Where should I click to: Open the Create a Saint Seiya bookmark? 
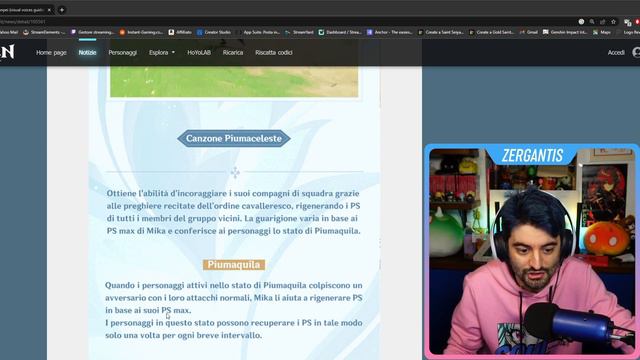[x=441, y=32]
